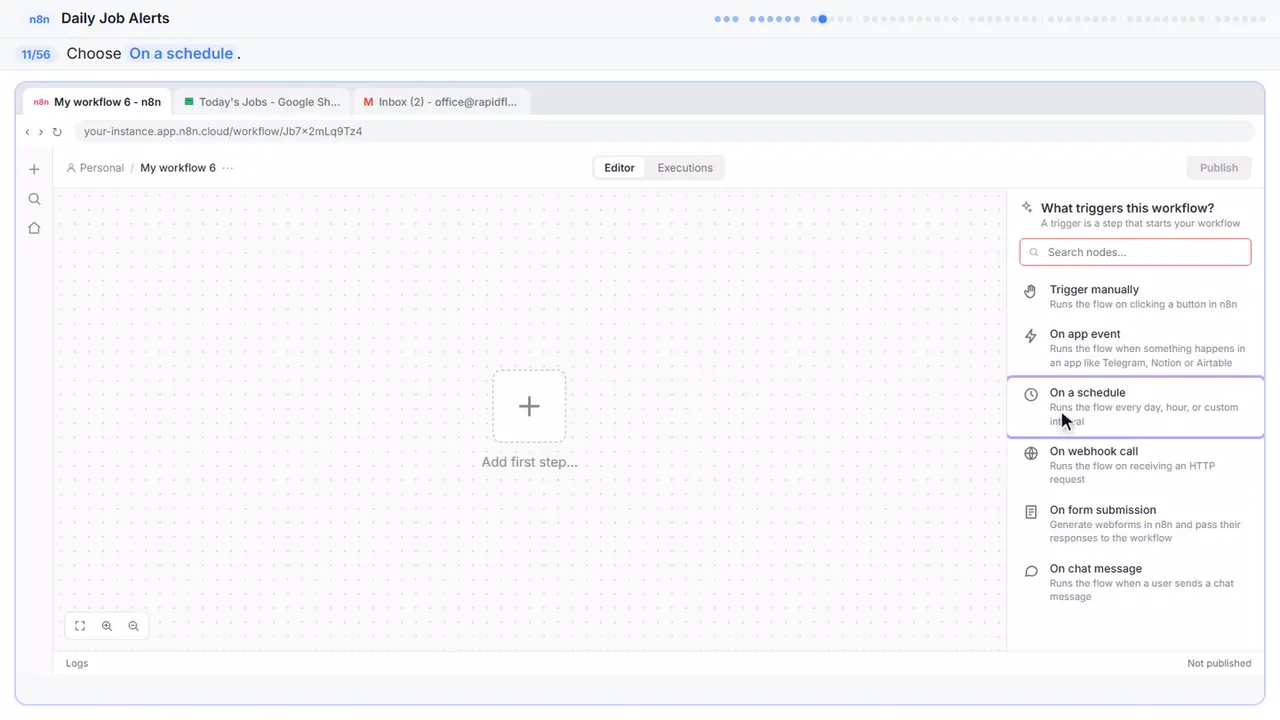Viewport: 1280px width, 720px height.
Task: Click the plus icon in left sidebar
Action: click(x=34, y=169)
